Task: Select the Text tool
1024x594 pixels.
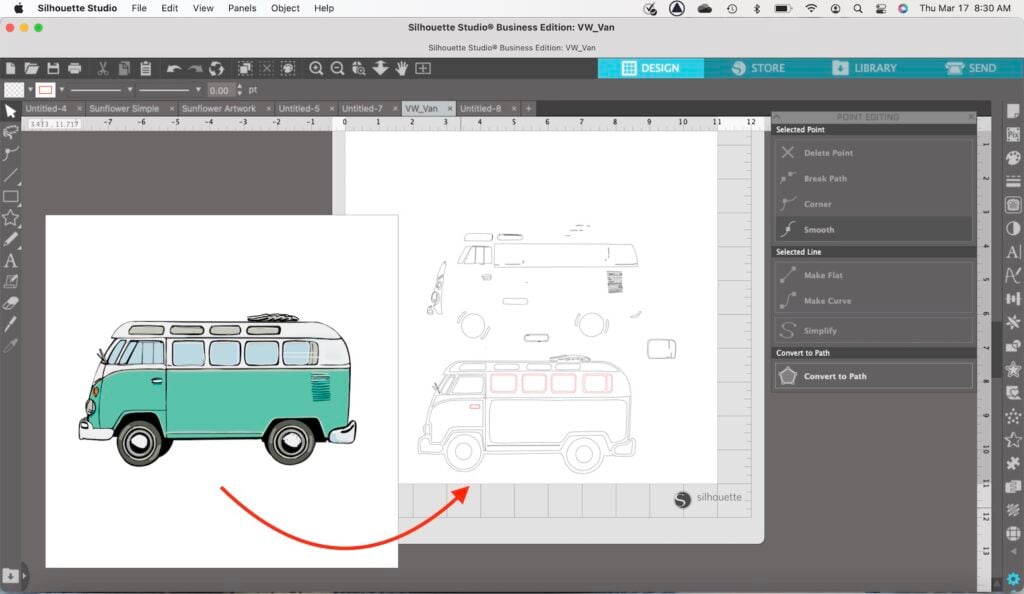Action: tap(10, 260)
